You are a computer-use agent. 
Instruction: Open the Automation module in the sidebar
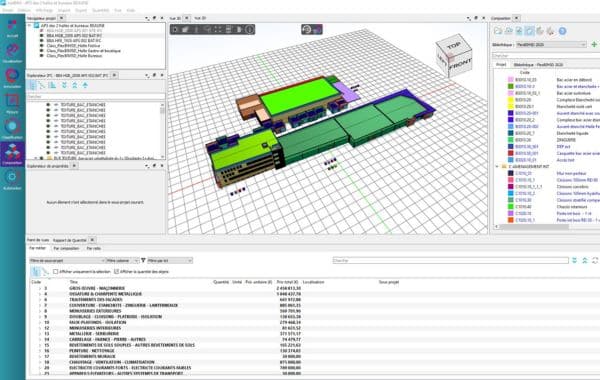pyautogui.click(x=12, y=180)
